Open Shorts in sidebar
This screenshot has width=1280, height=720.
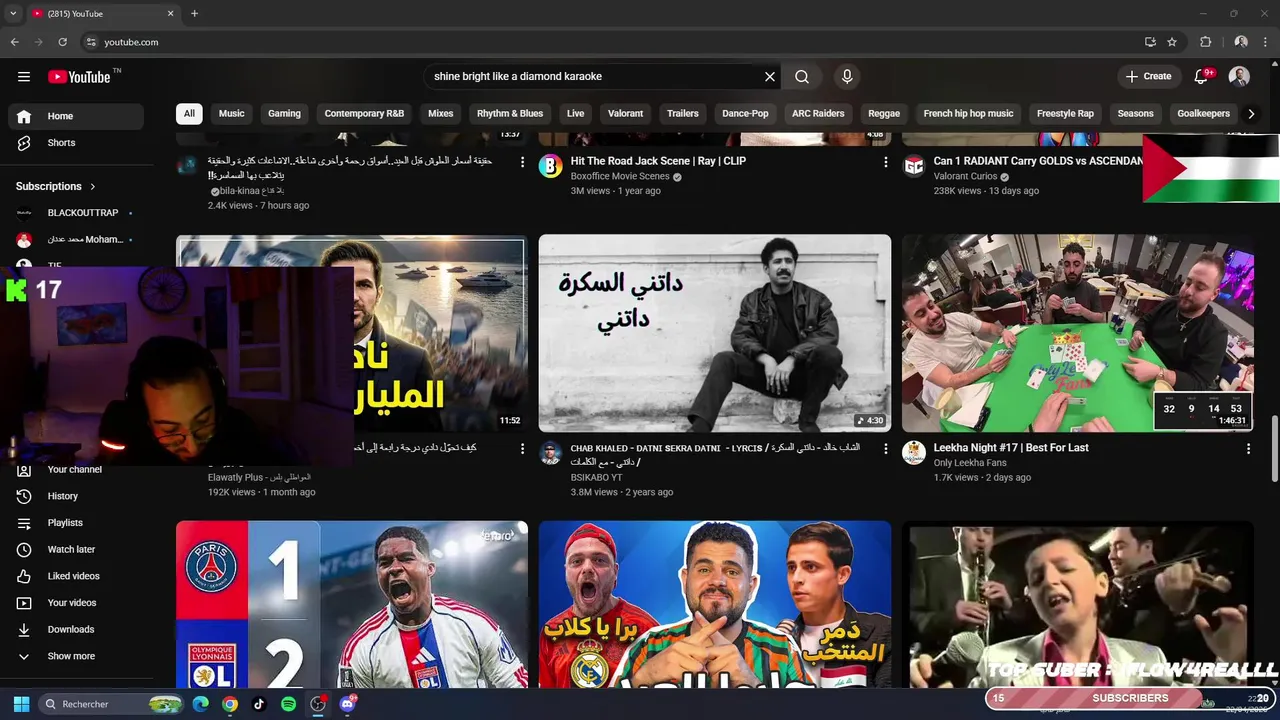(76, 143)
